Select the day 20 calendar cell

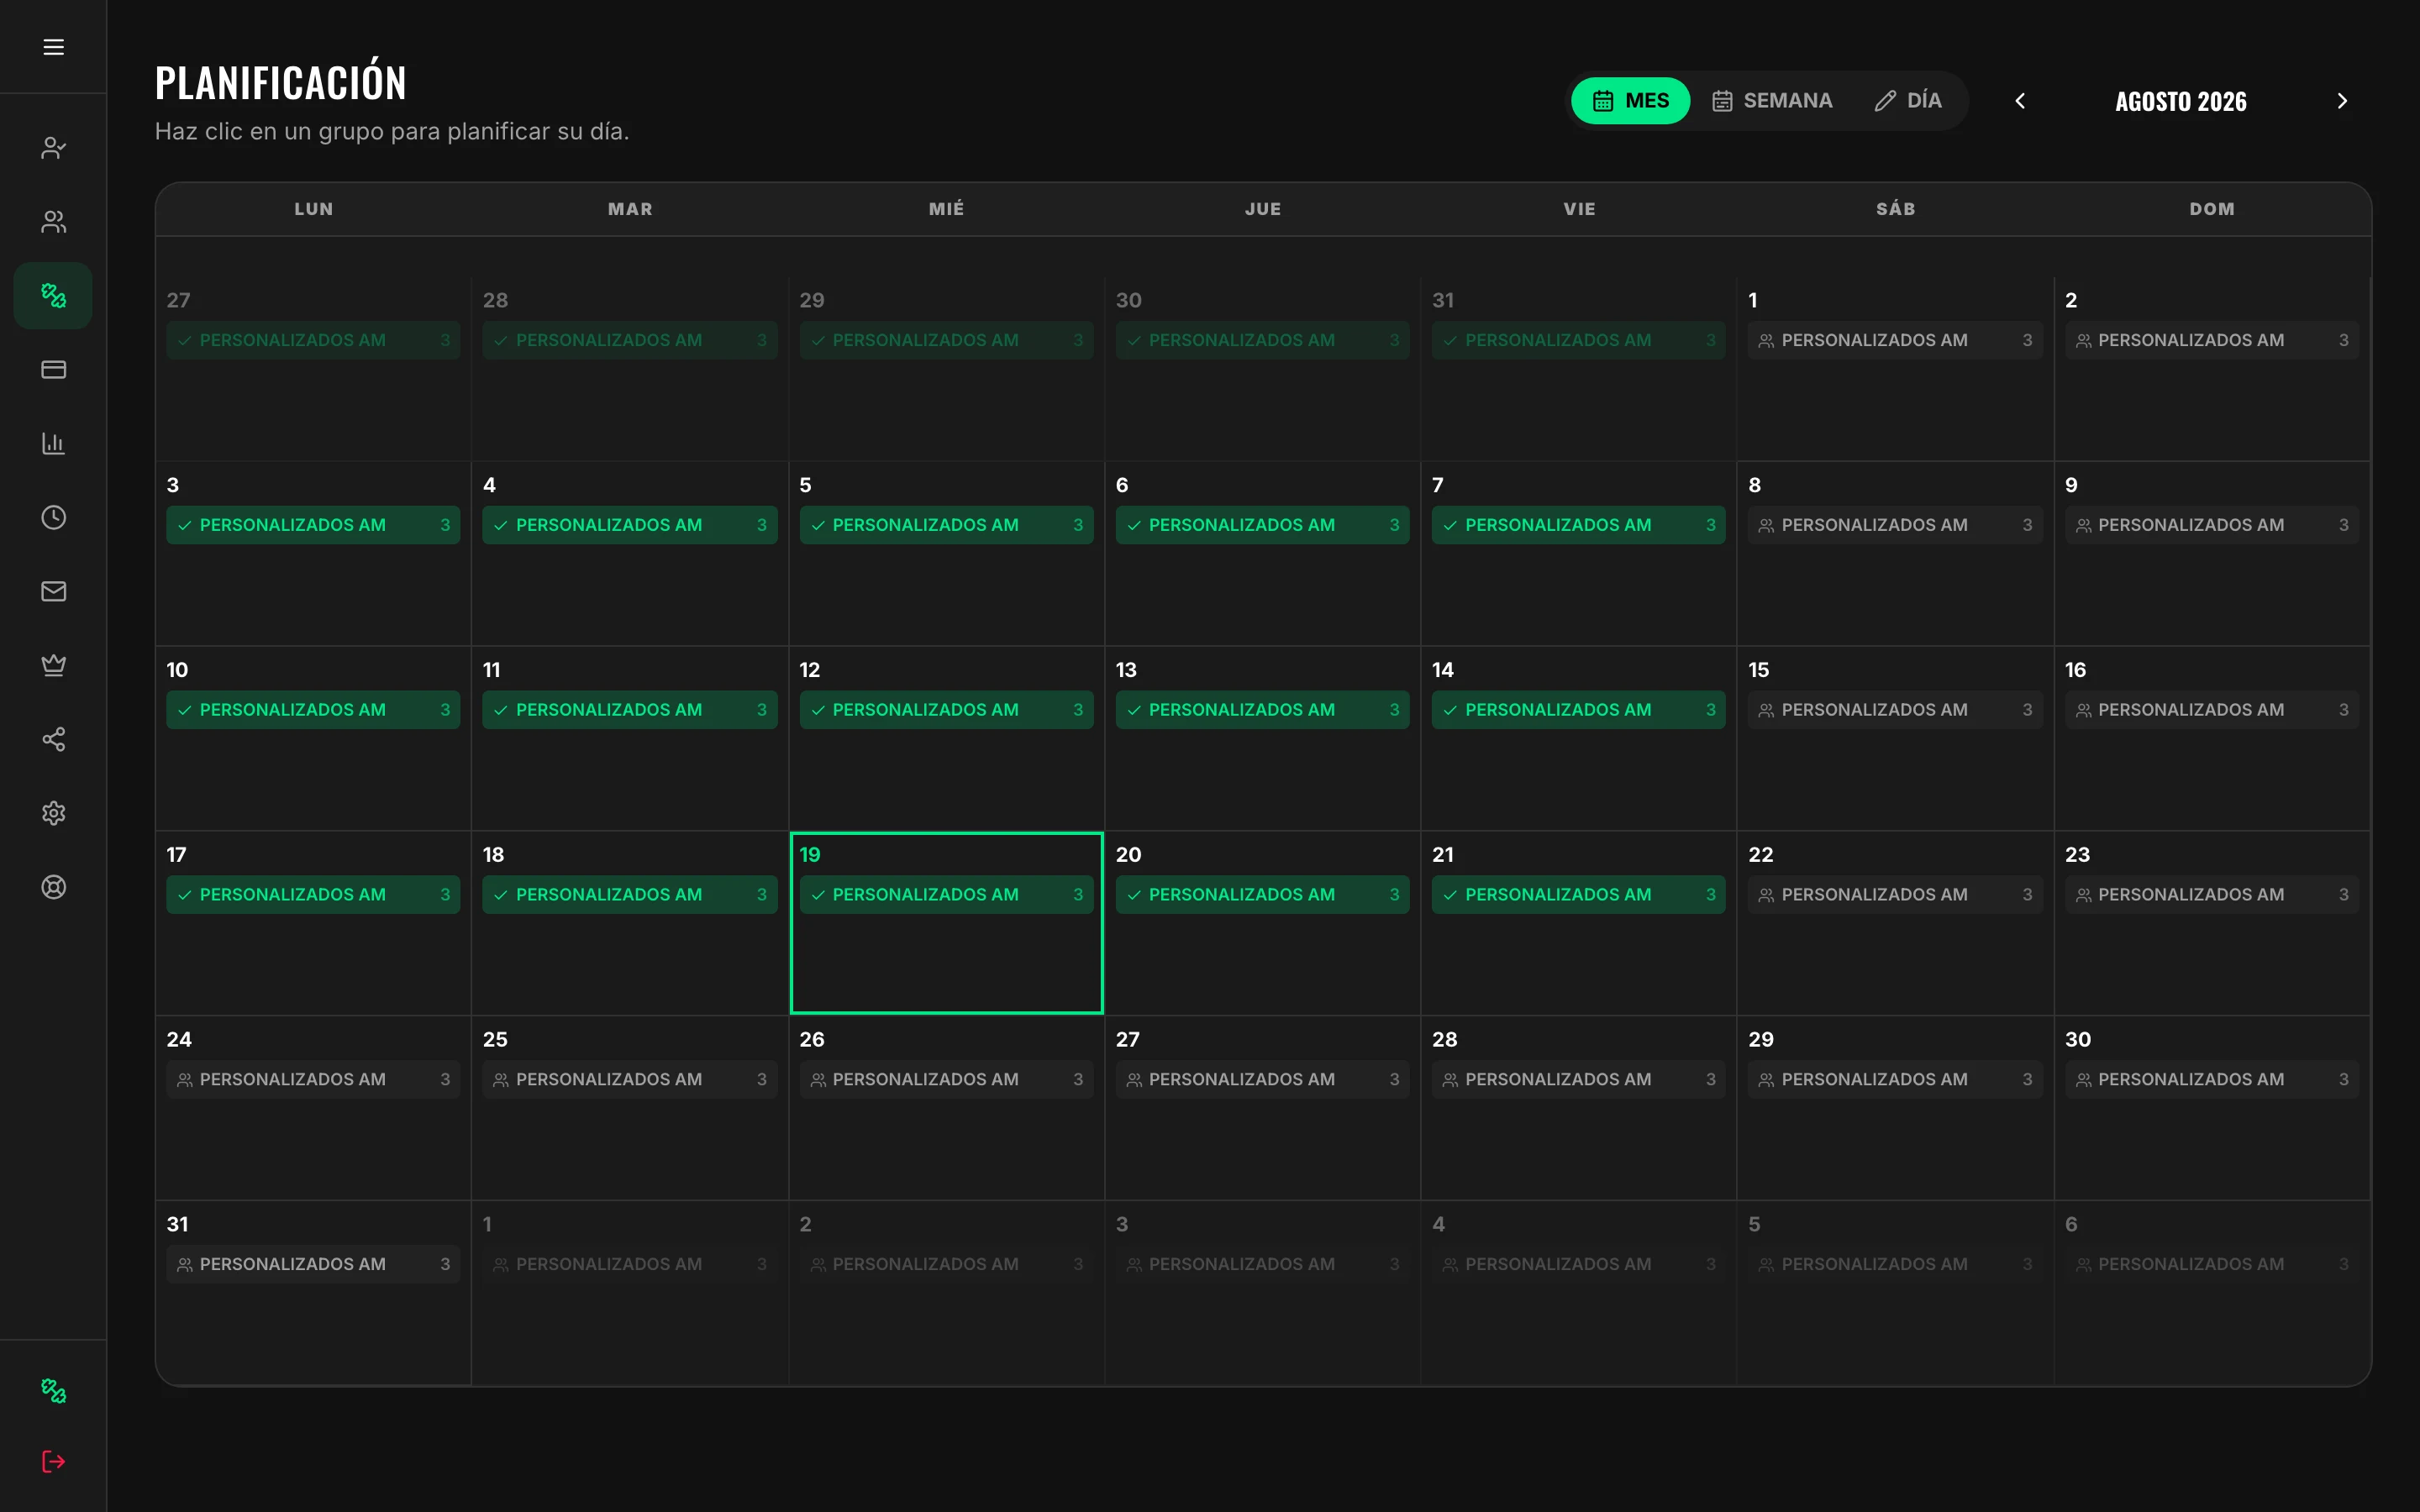[x=1262, y=923]
